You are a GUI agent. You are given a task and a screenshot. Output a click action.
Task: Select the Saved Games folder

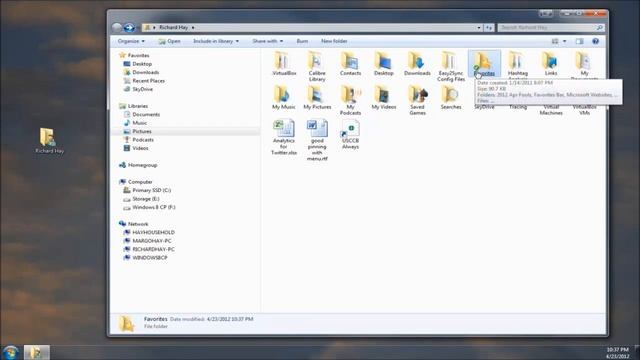point(417,100)
